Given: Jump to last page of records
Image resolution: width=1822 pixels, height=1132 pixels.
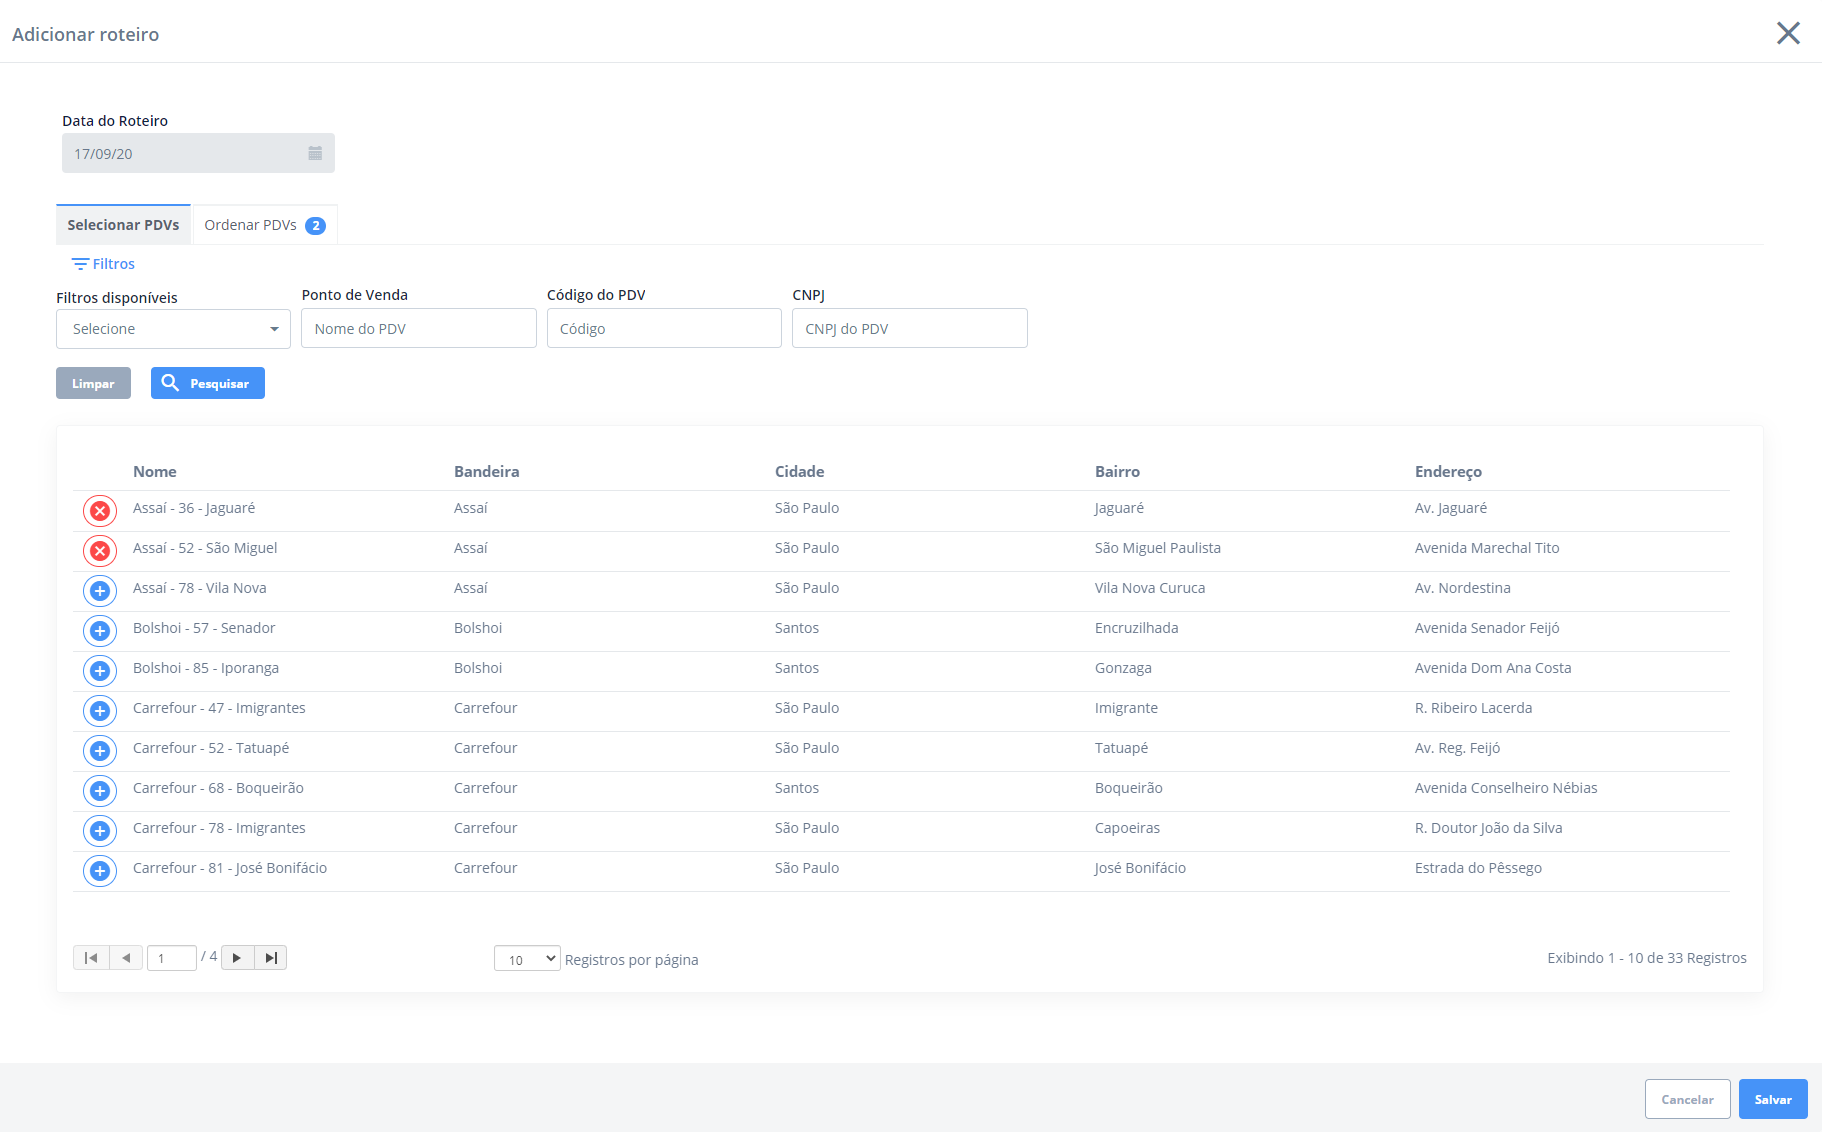Looking at the screenshot, I should coord(271,958).
